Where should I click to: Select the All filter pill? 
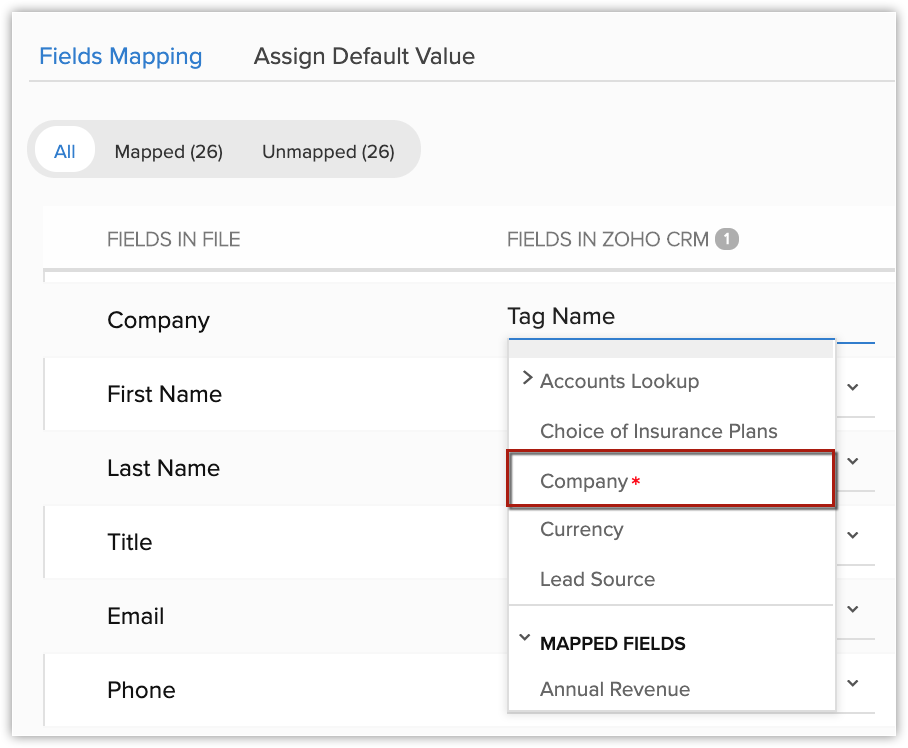(65, 151)
